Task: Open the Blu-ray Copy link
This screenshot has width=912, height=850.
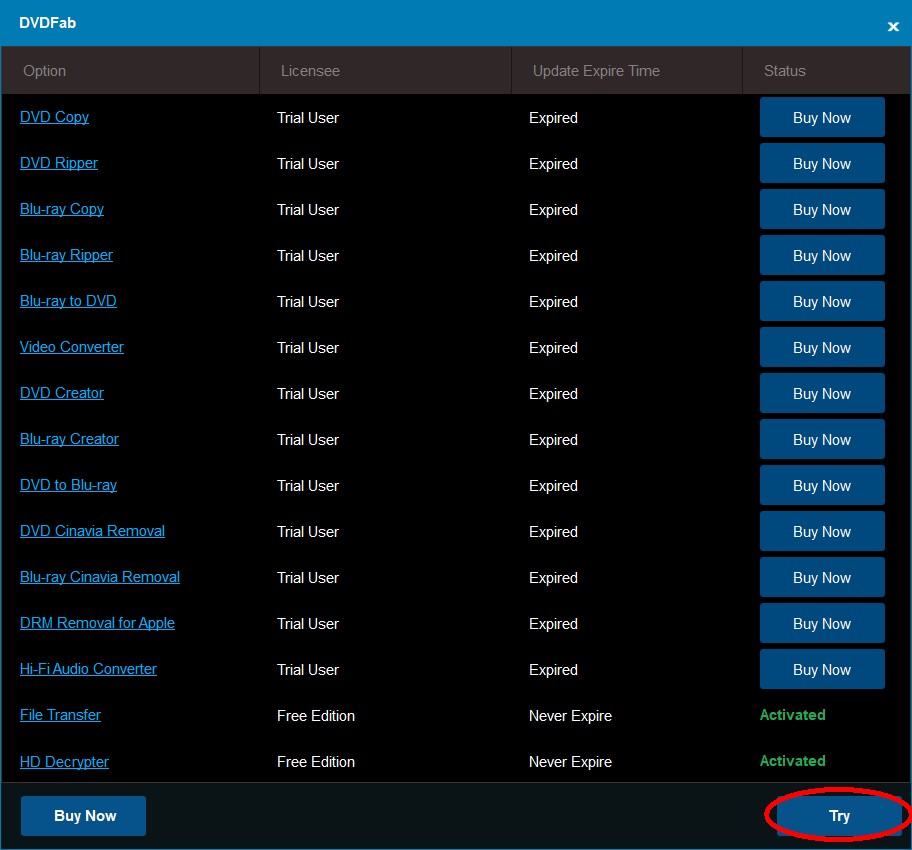Action: click(x=62, y=209)
